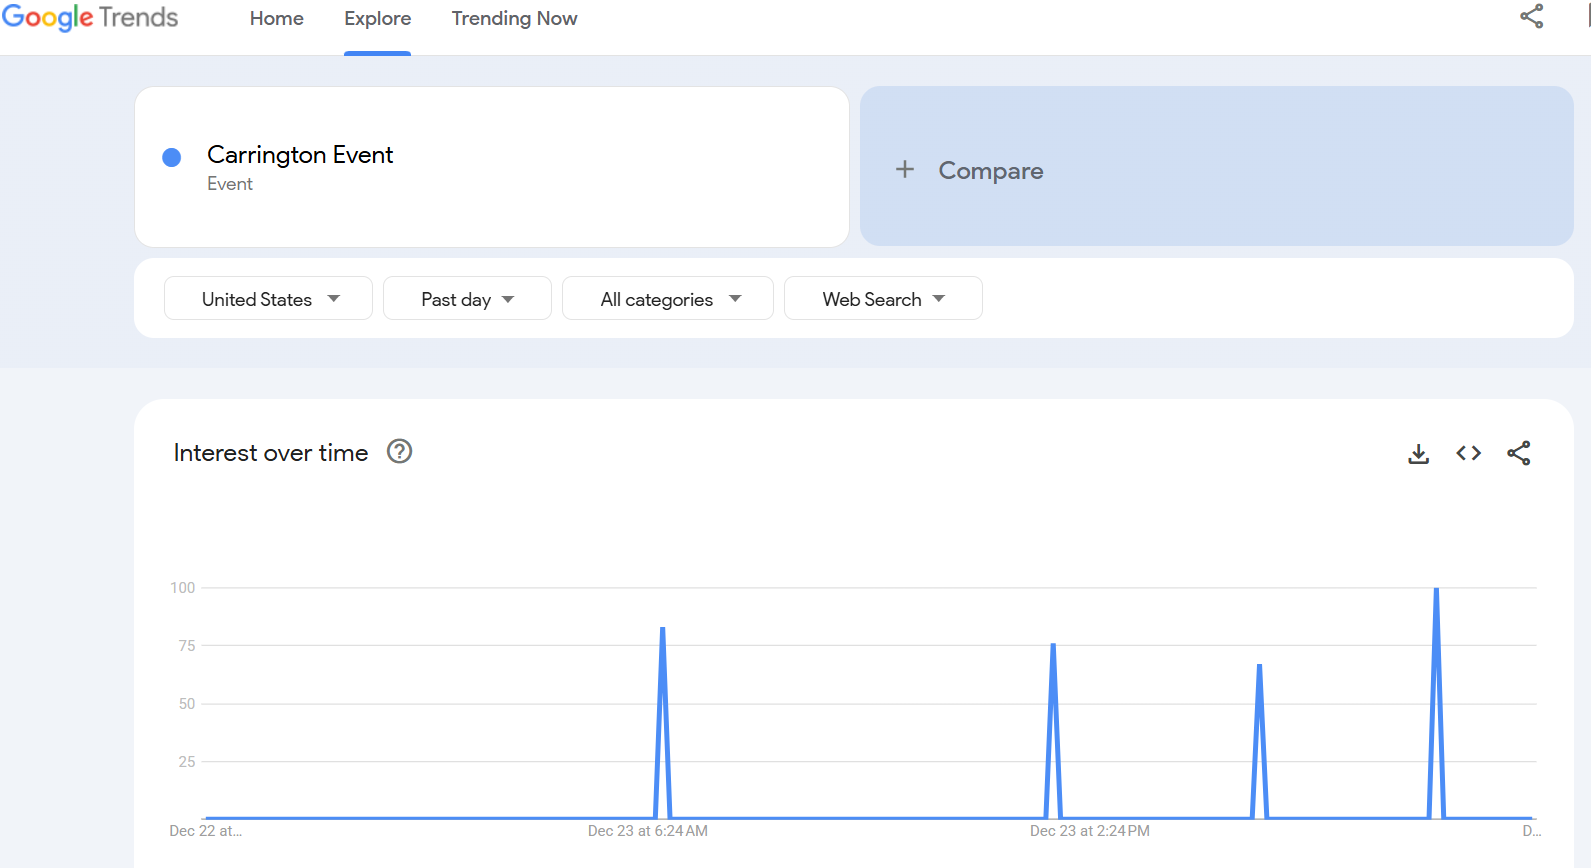Viewport: 1591px width, 868px height.
Task: Select the Explore tab
Action: click(378, 19)
